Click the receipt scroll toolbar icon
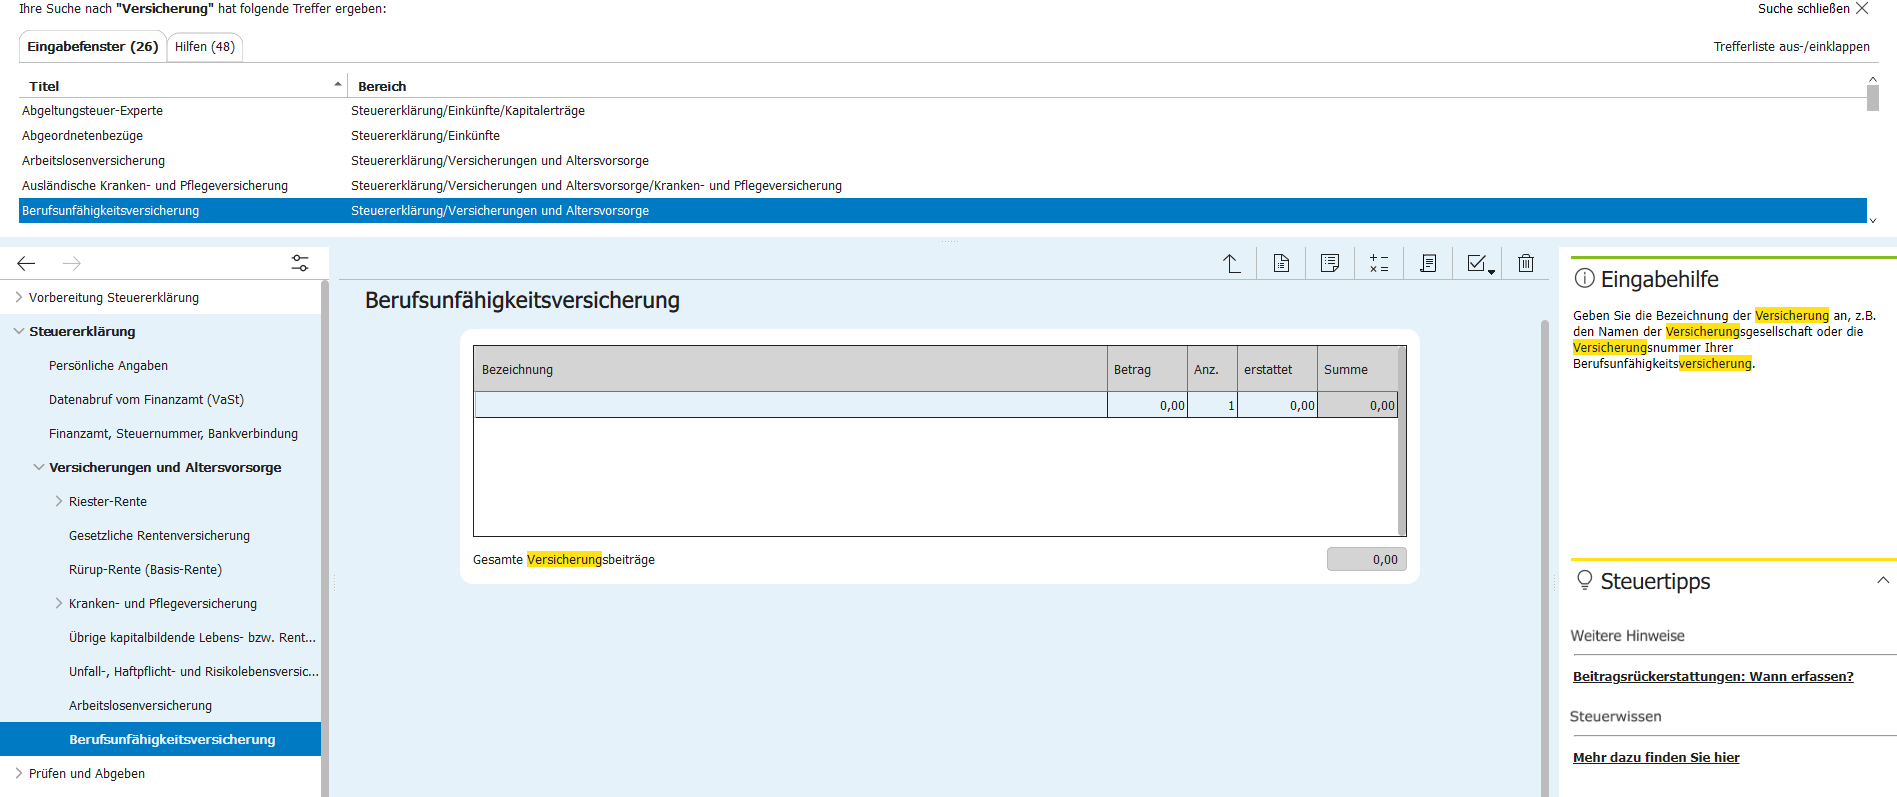The width and height of the screenshot is (1897, 797). pyautogui.click(x=1427, y=263)
